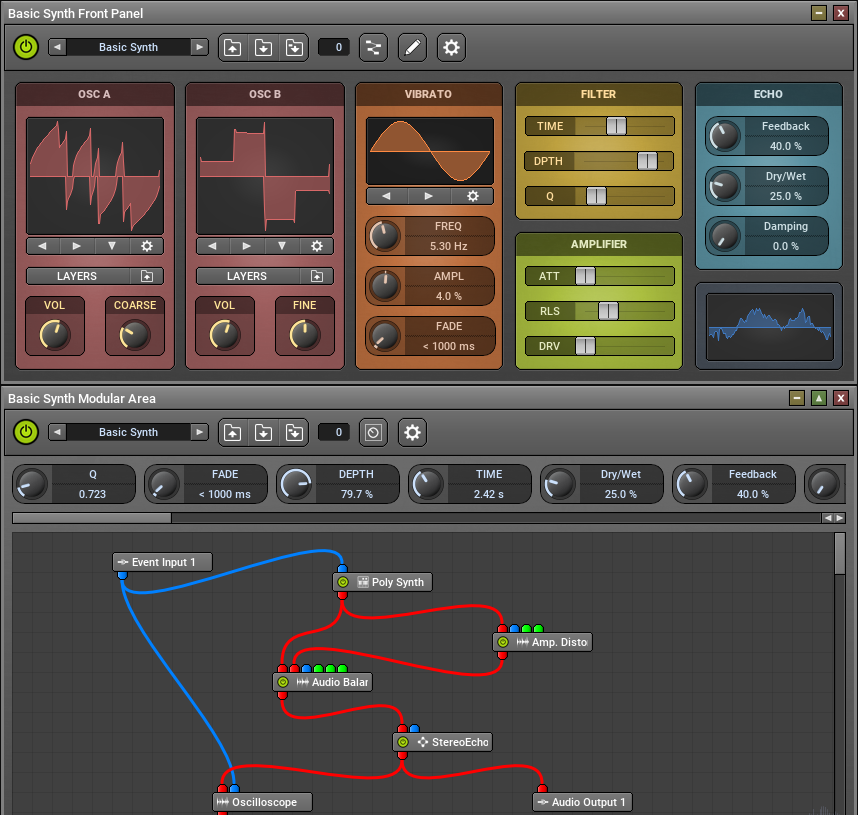Click the routing icon in Front Panel toolbar
The height and width of the screenshot is (815, 858).
(x=373, y=47)
